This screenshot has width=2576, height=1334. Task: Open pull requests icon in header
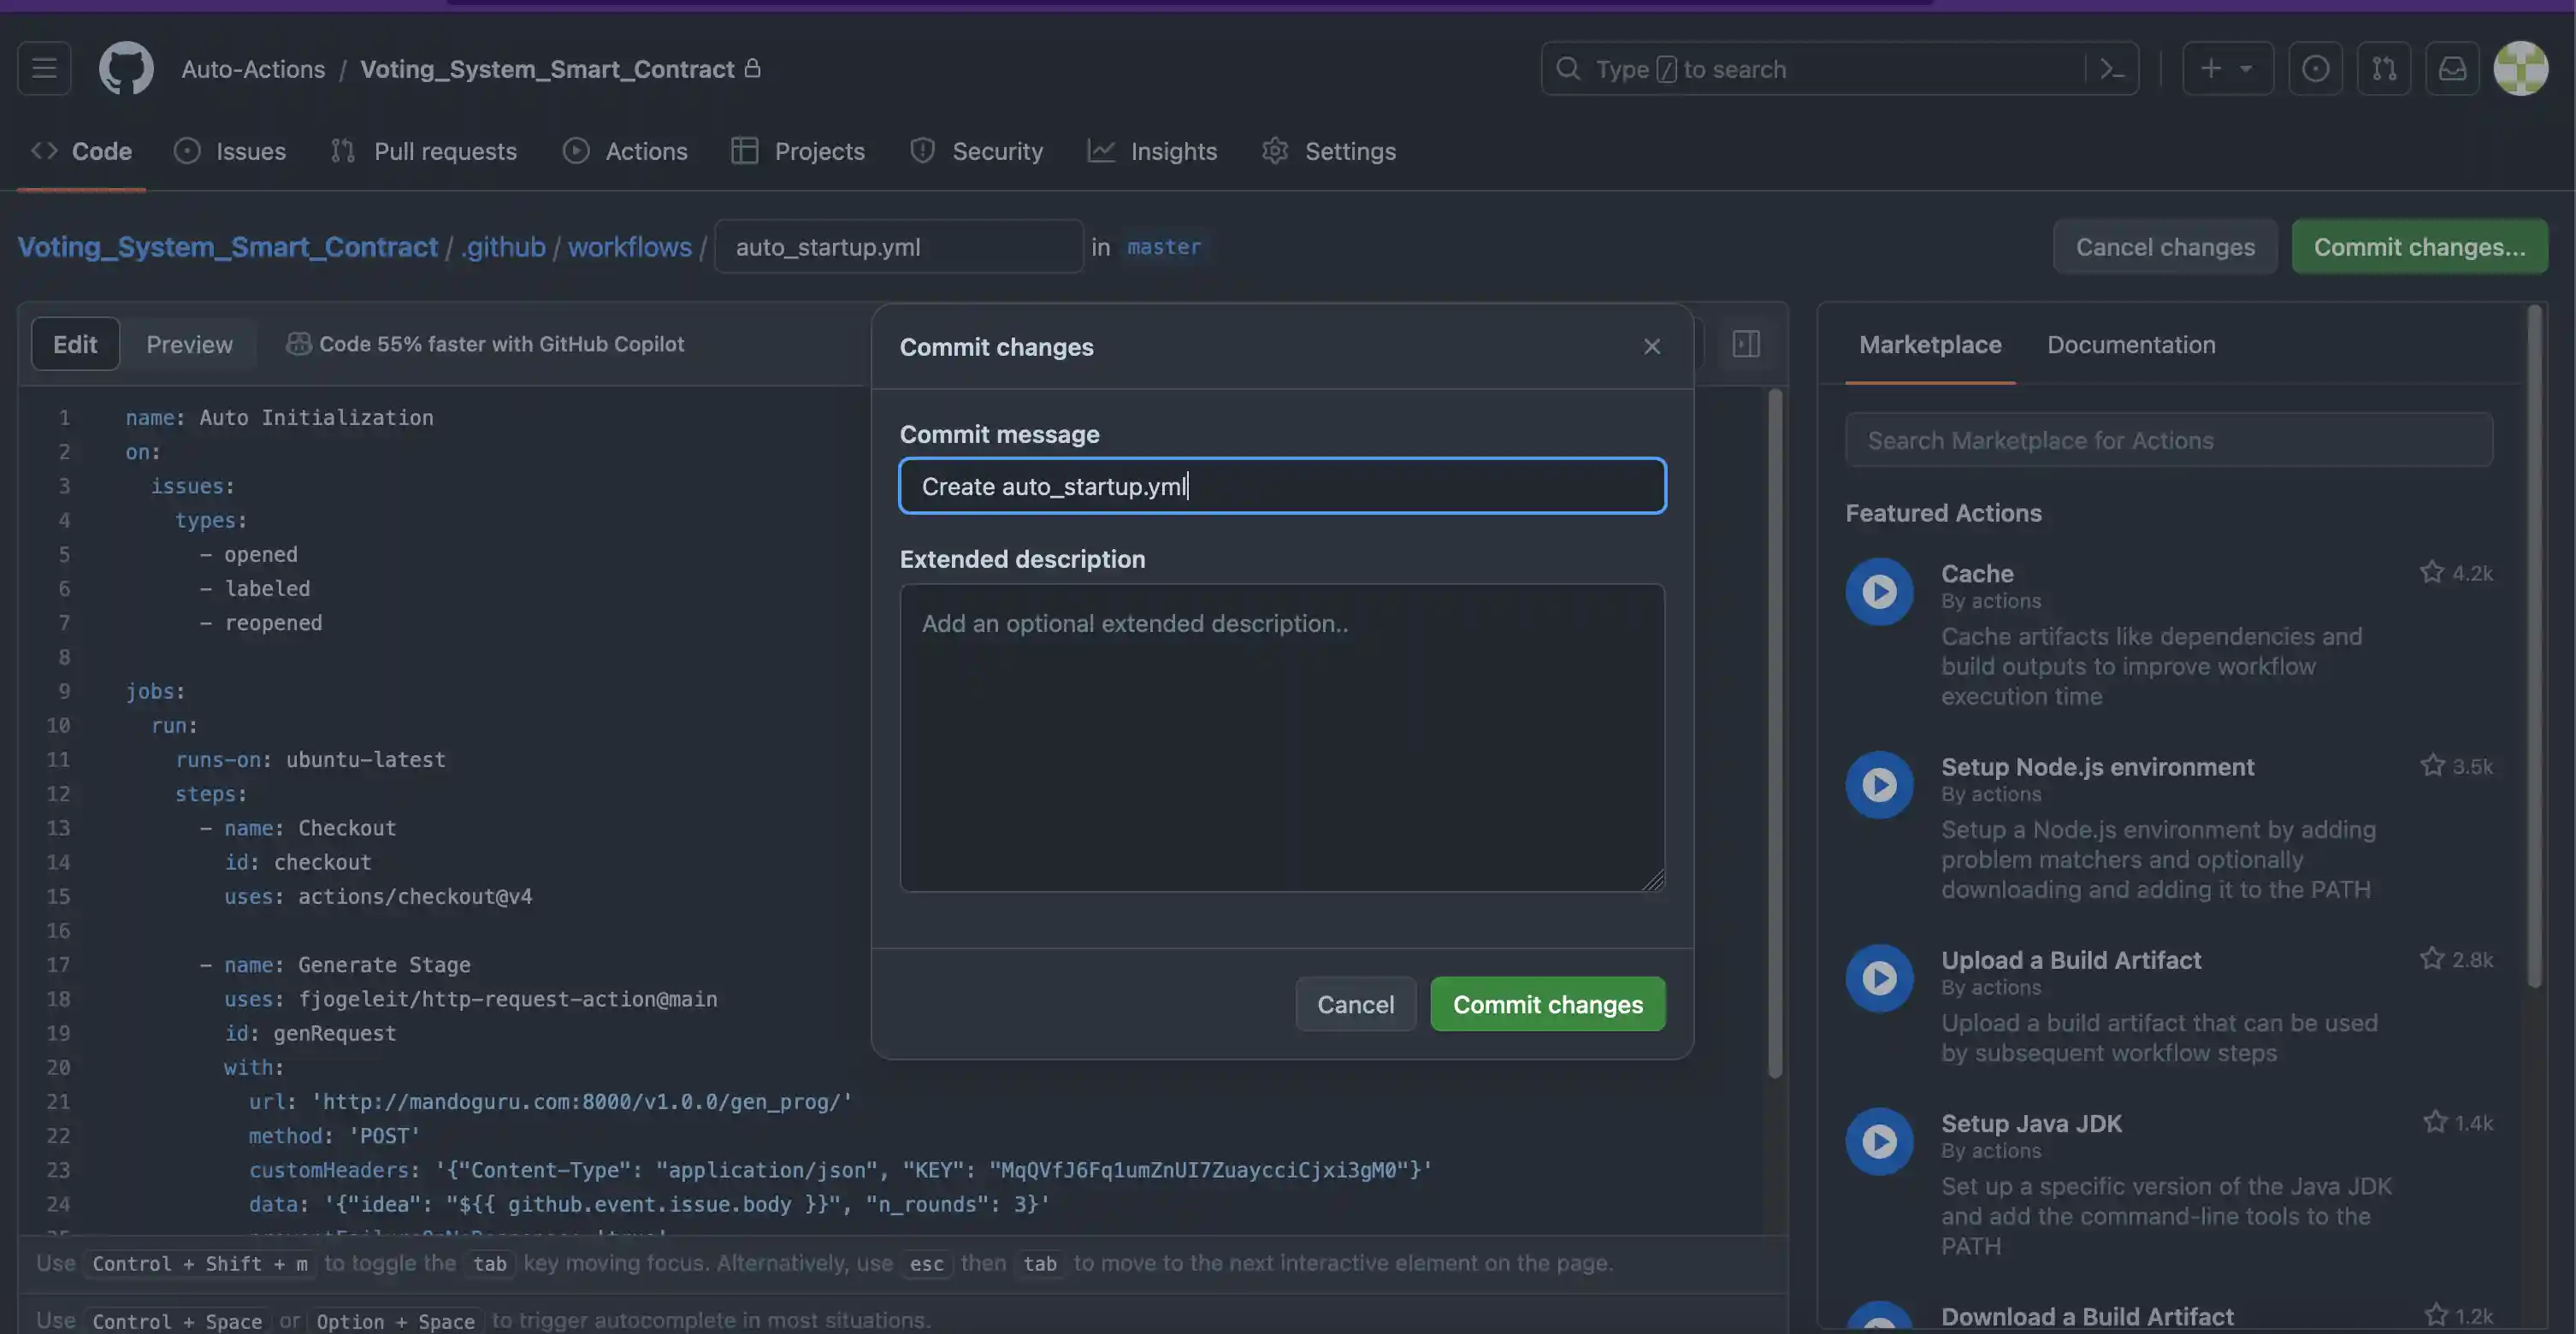click(x=2383, y=68)
